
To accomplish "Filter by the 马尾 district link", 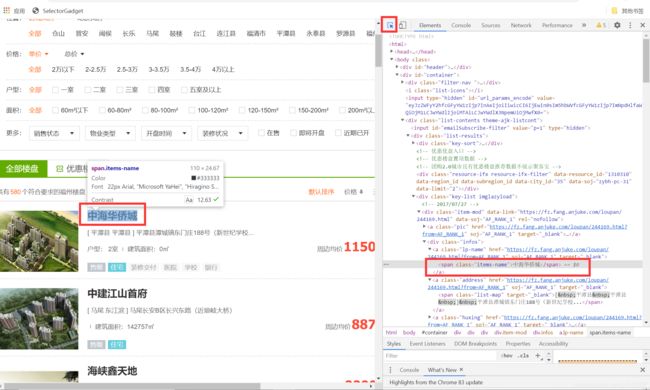I will [152, 34].
